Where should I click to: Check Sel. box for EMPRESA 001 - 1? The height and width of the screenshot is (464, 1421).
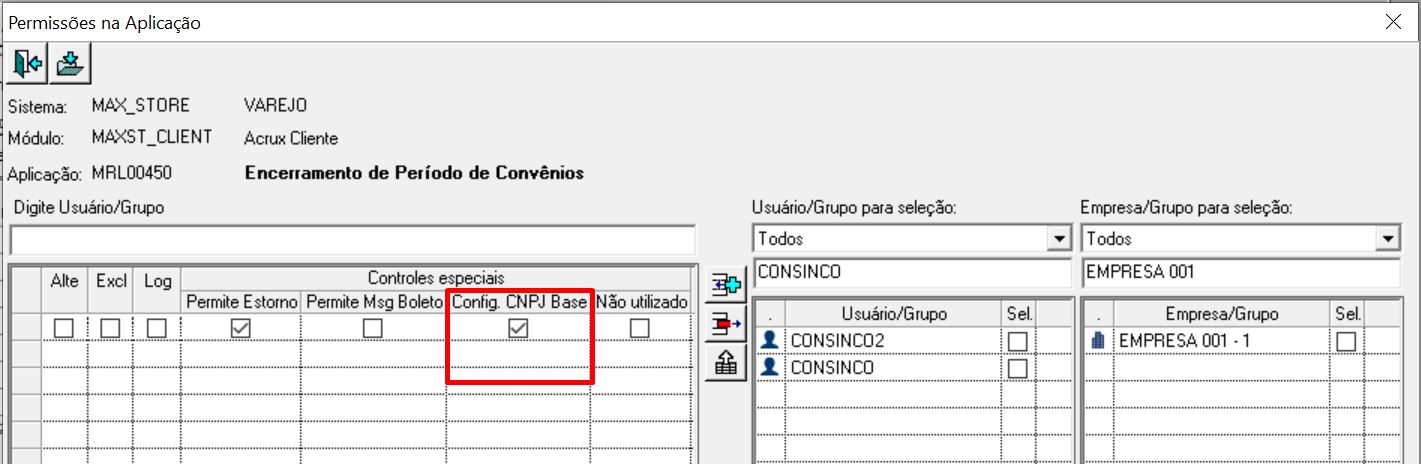click(x=1346, y=342)
